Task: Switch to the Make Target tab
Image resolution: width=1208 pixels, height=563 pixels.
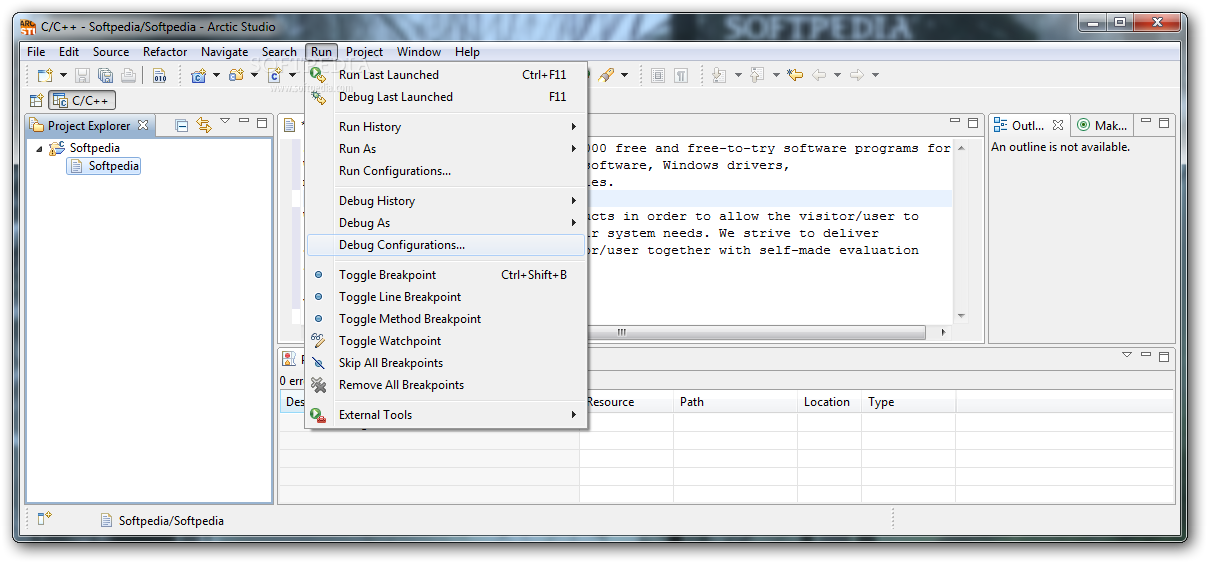Action: point(1103,125)
